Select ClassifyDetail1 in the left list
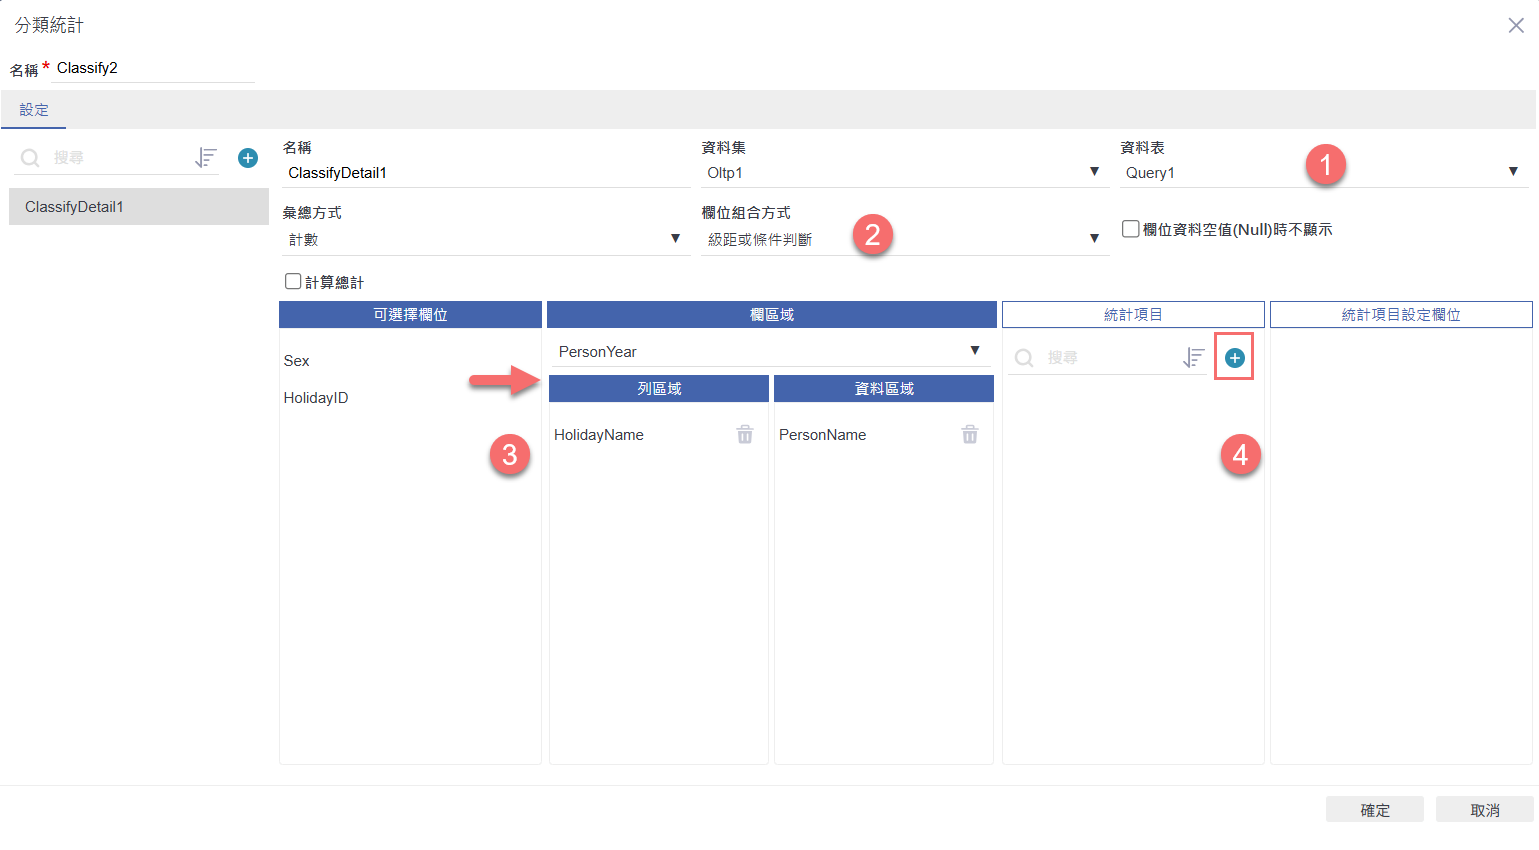 click(x=139, y=207)
